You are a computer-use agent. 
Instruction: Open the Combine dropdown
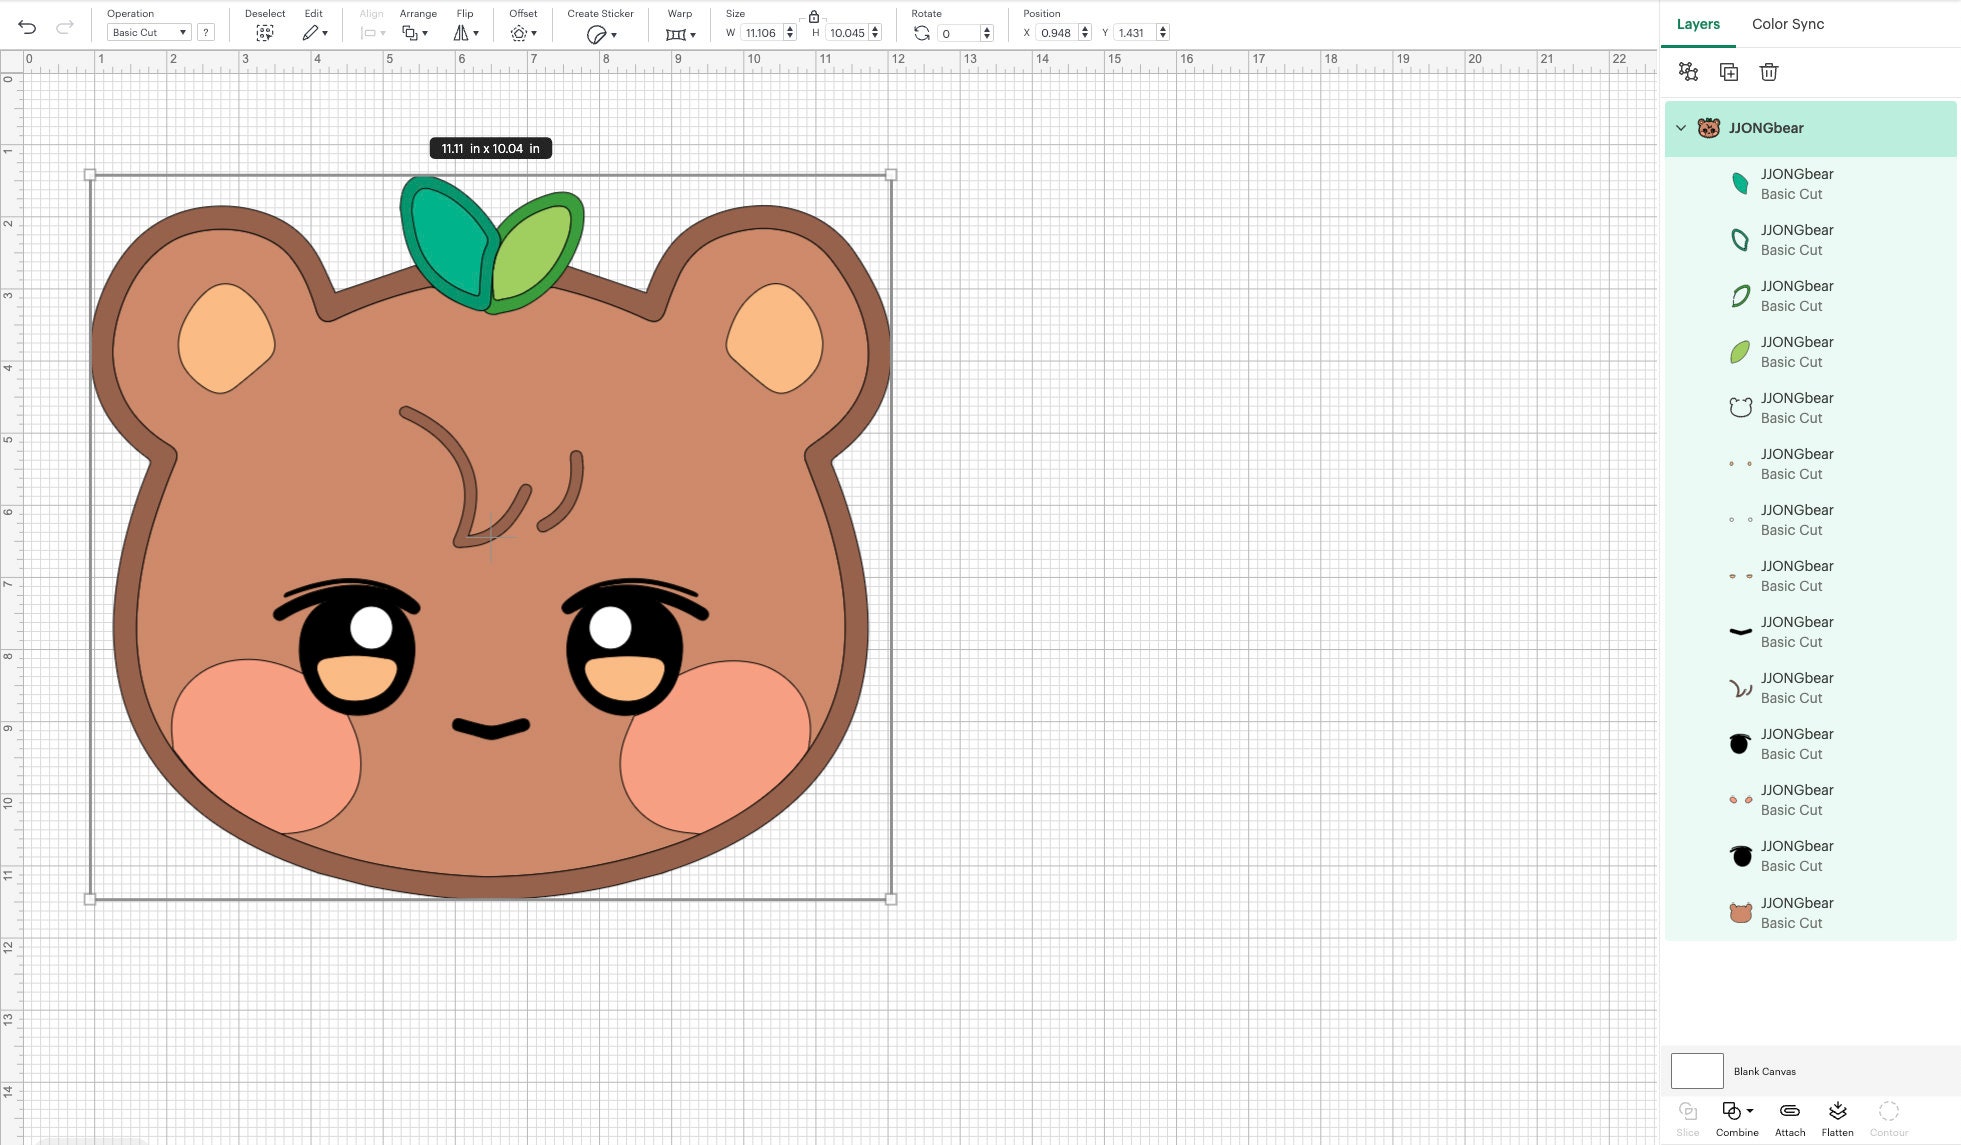[1737, 1119]
